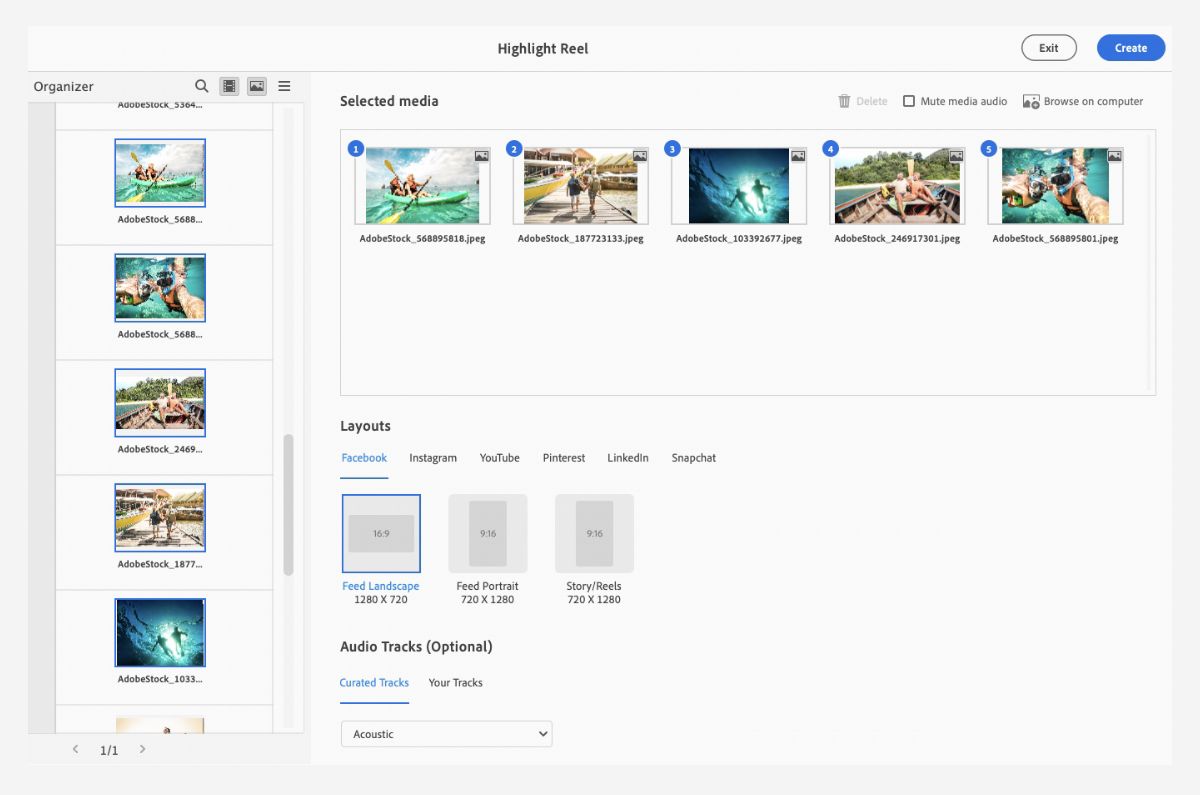Filter Organizer to show only photos

point(257,86)
